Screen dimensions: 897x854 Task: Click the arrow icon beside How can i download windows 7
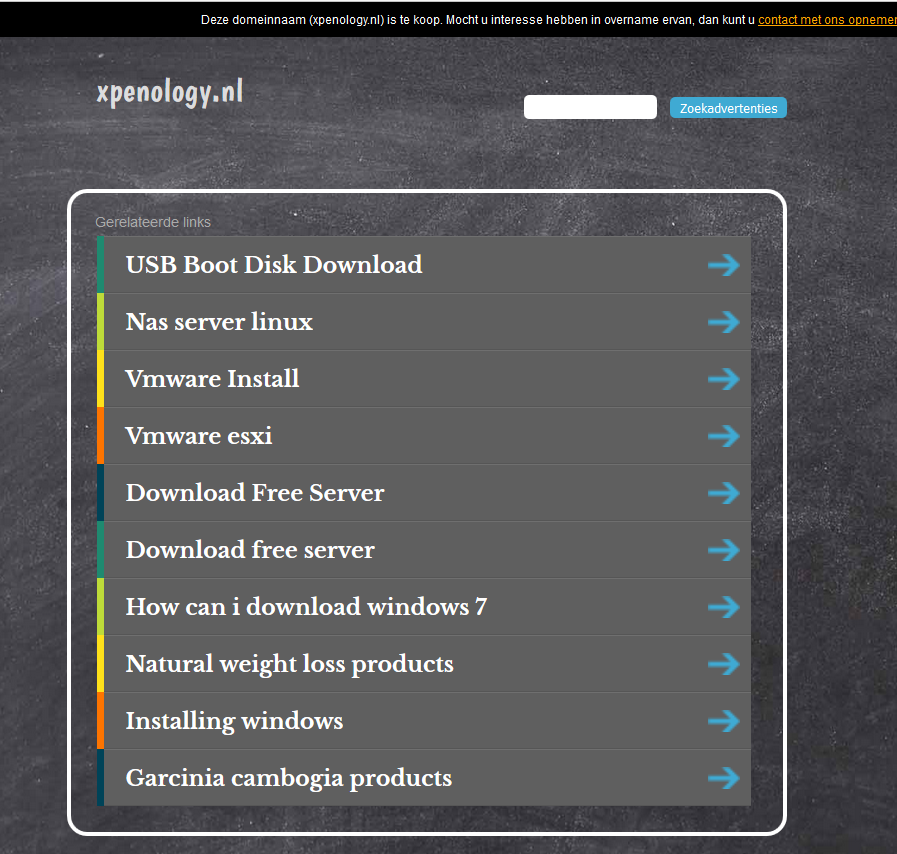(x=724, y=607)
